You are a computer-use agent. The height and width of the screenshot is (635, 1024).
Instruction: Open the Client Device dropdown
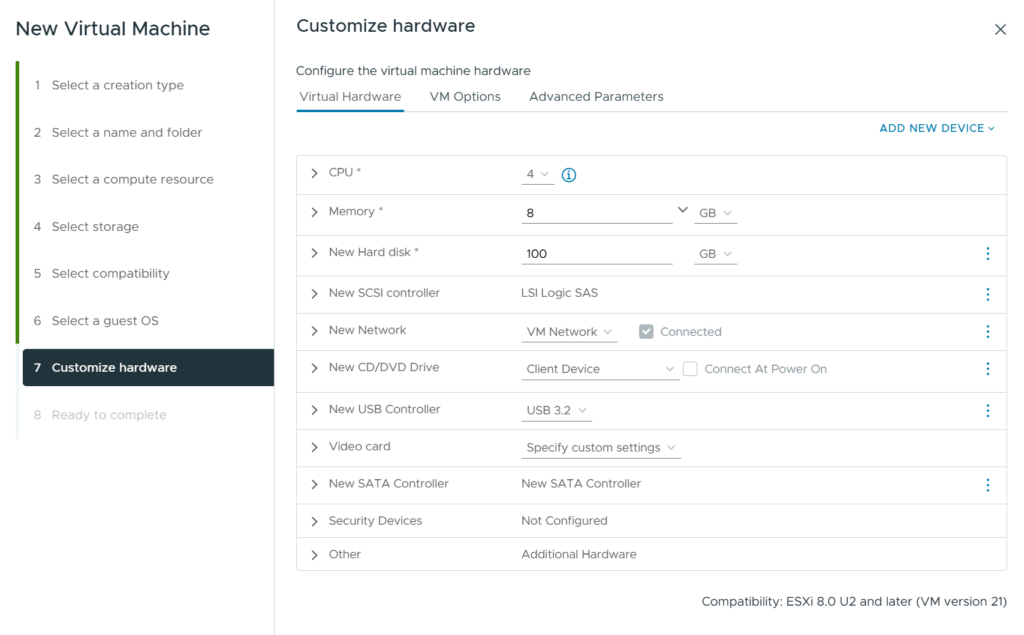(x=600, y=369)
